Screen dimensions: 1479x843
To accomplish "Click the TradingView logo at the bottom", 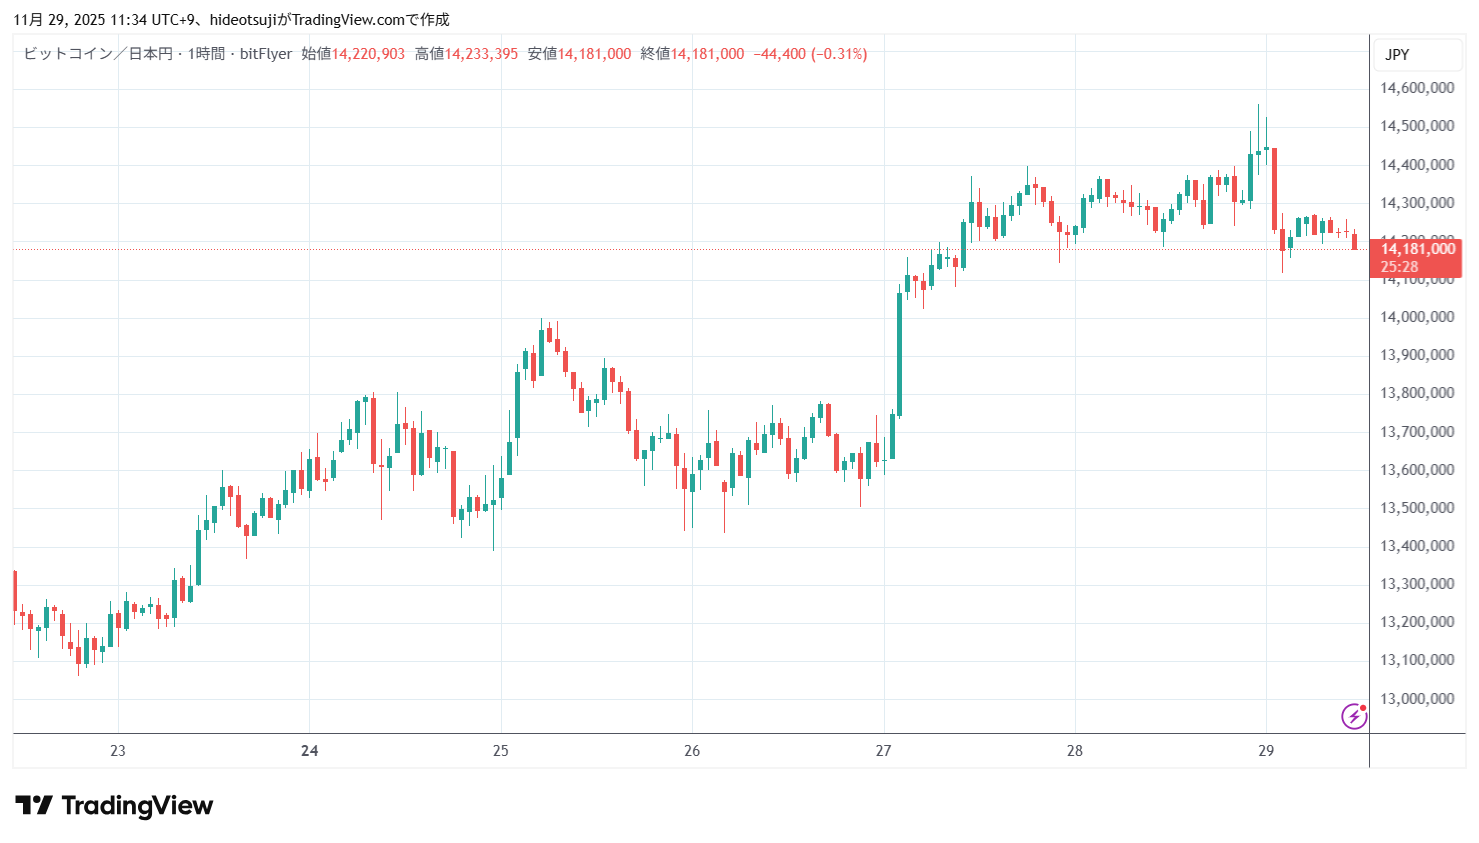I will pos(114,806).
